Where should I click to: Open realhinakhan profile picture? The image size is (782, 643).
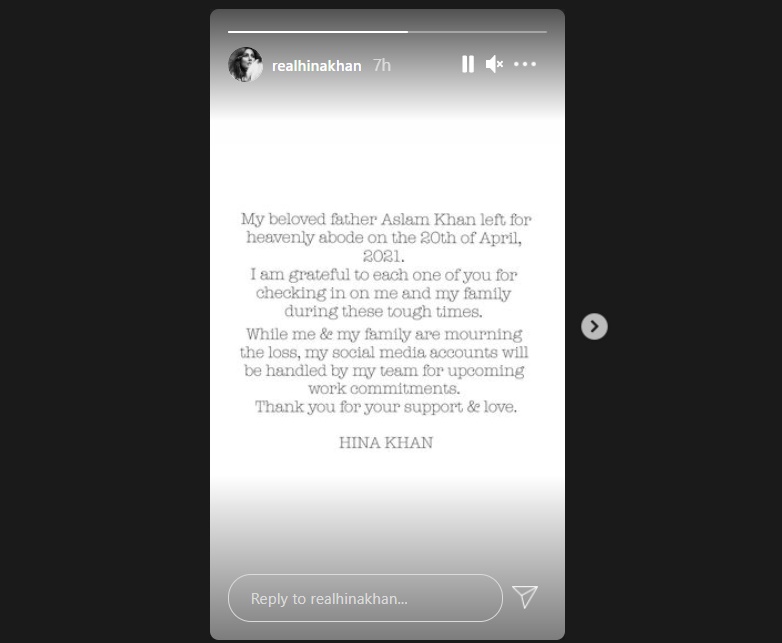245,65
